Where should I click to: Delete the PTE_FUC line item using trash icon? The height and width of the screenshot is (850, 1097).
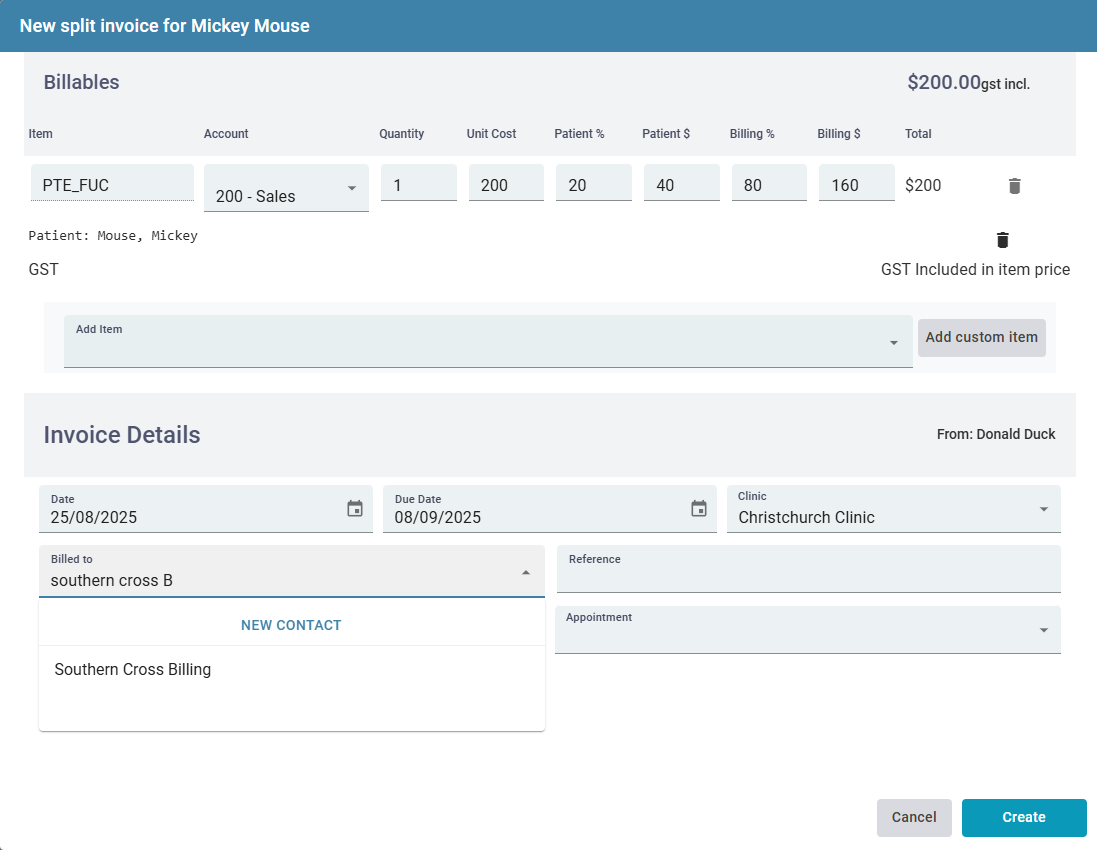point(1014,185)
